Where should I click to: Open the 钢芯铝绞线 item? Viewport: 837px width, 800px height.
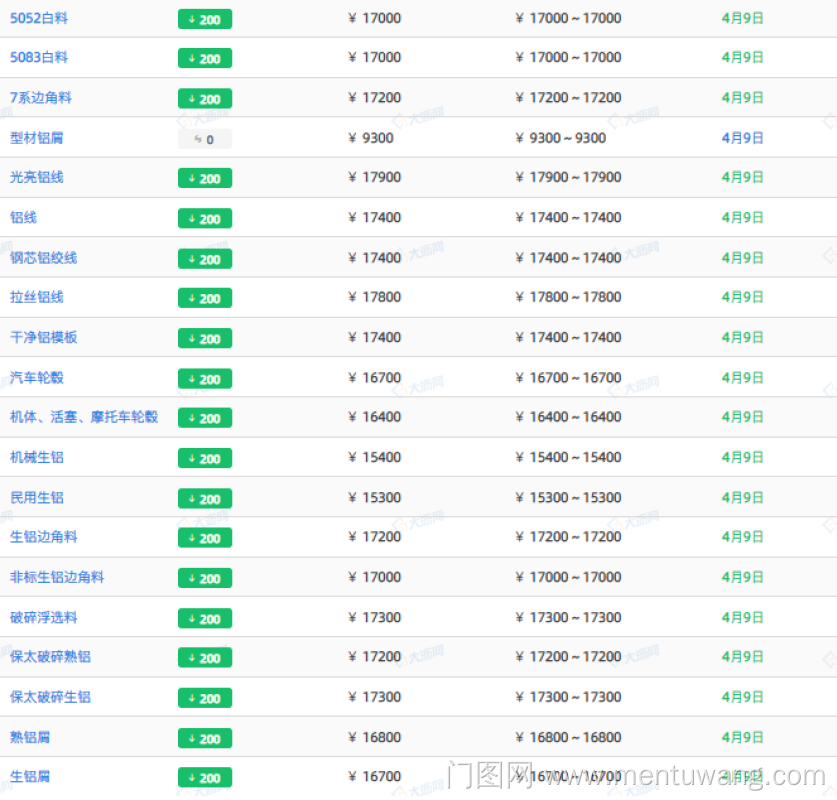pyautogui.click(x=44, y=258)
